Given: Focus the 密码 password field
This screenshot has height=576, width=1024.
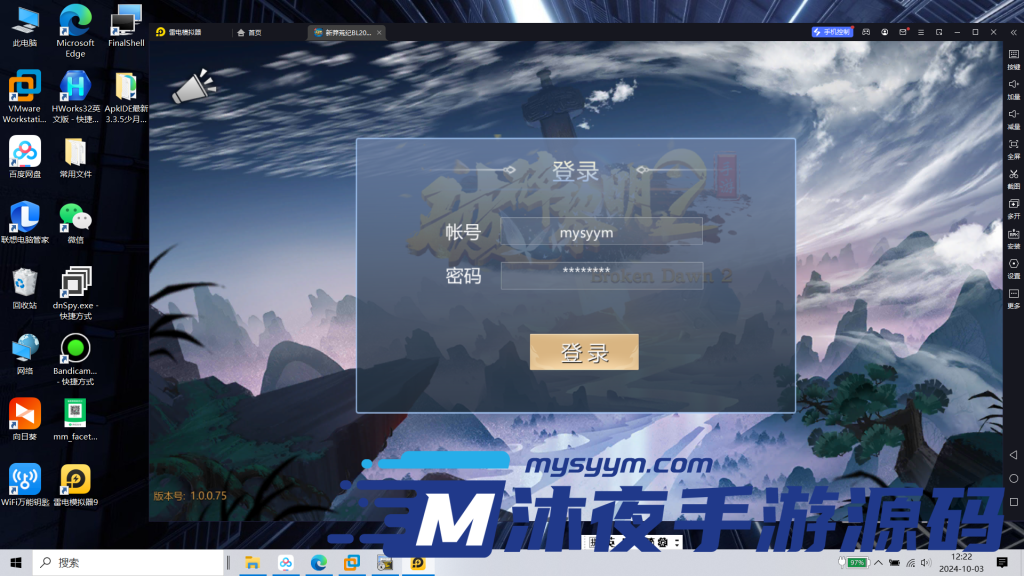Looking at the screenshot, I should click(x=601, y=275).
